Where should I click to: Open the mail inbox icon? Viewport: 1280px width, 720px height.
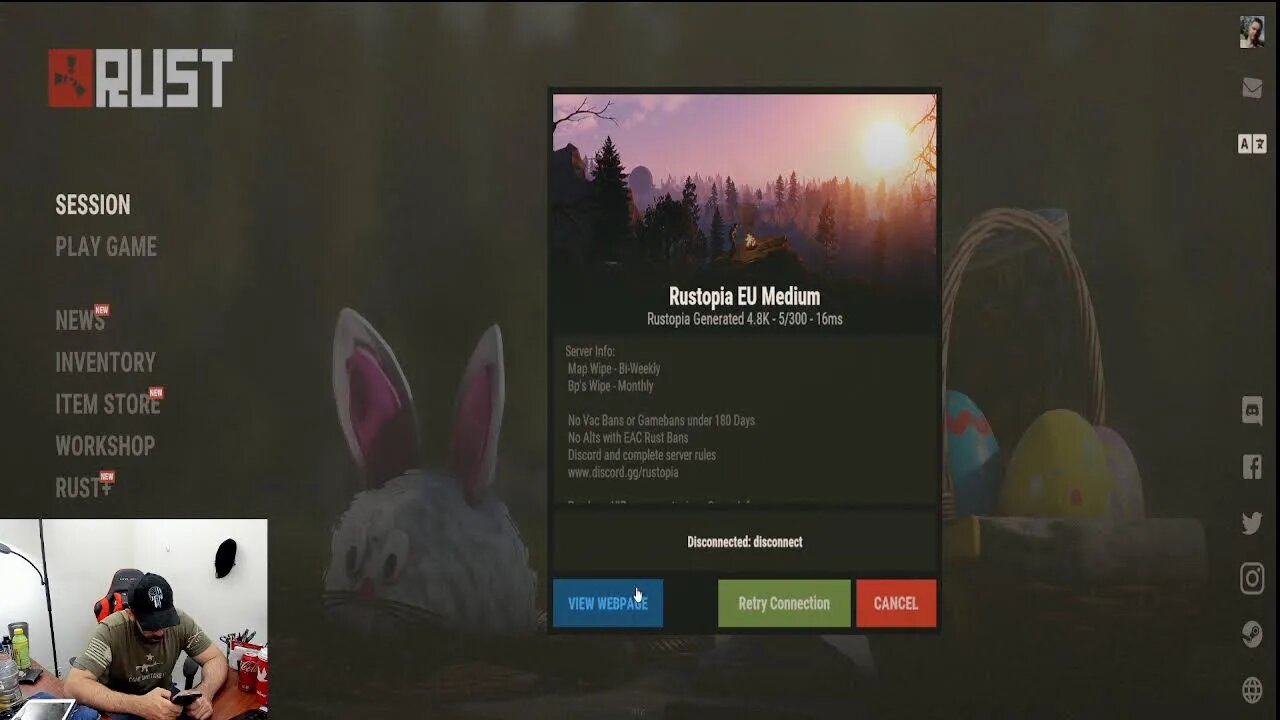1252,88
